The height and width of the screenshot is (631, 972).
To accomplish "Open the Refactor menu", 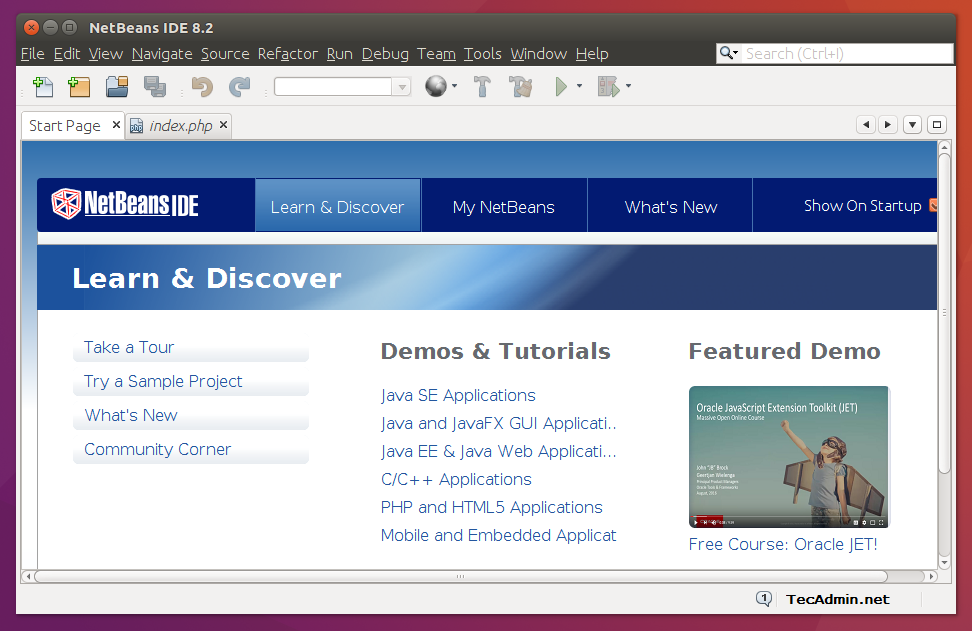I will click(288, 54).
